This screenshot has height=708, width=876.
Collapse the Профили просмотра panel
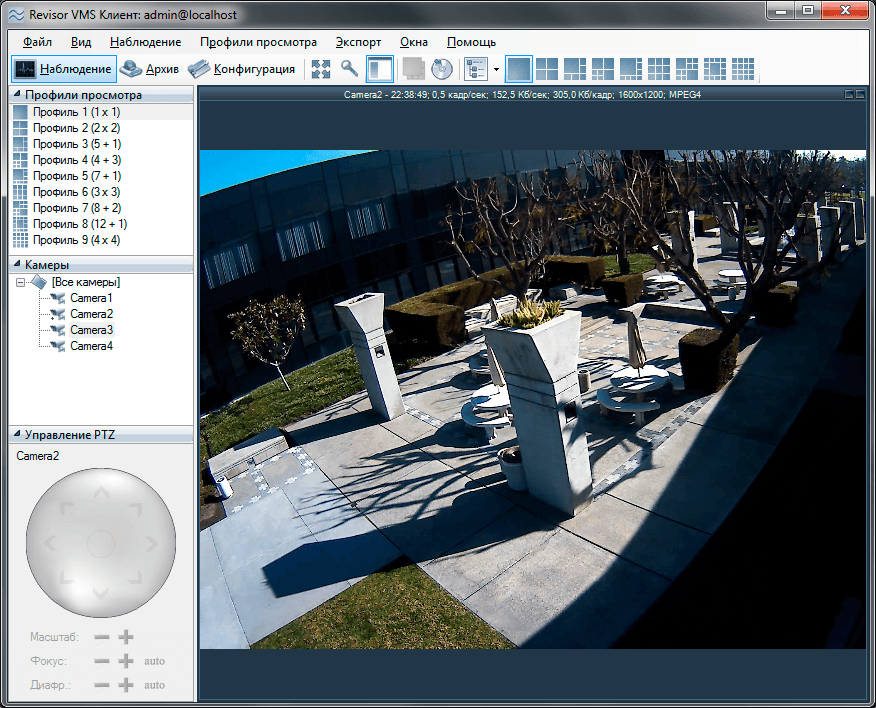pyautogui.click(x=17, y=94)
